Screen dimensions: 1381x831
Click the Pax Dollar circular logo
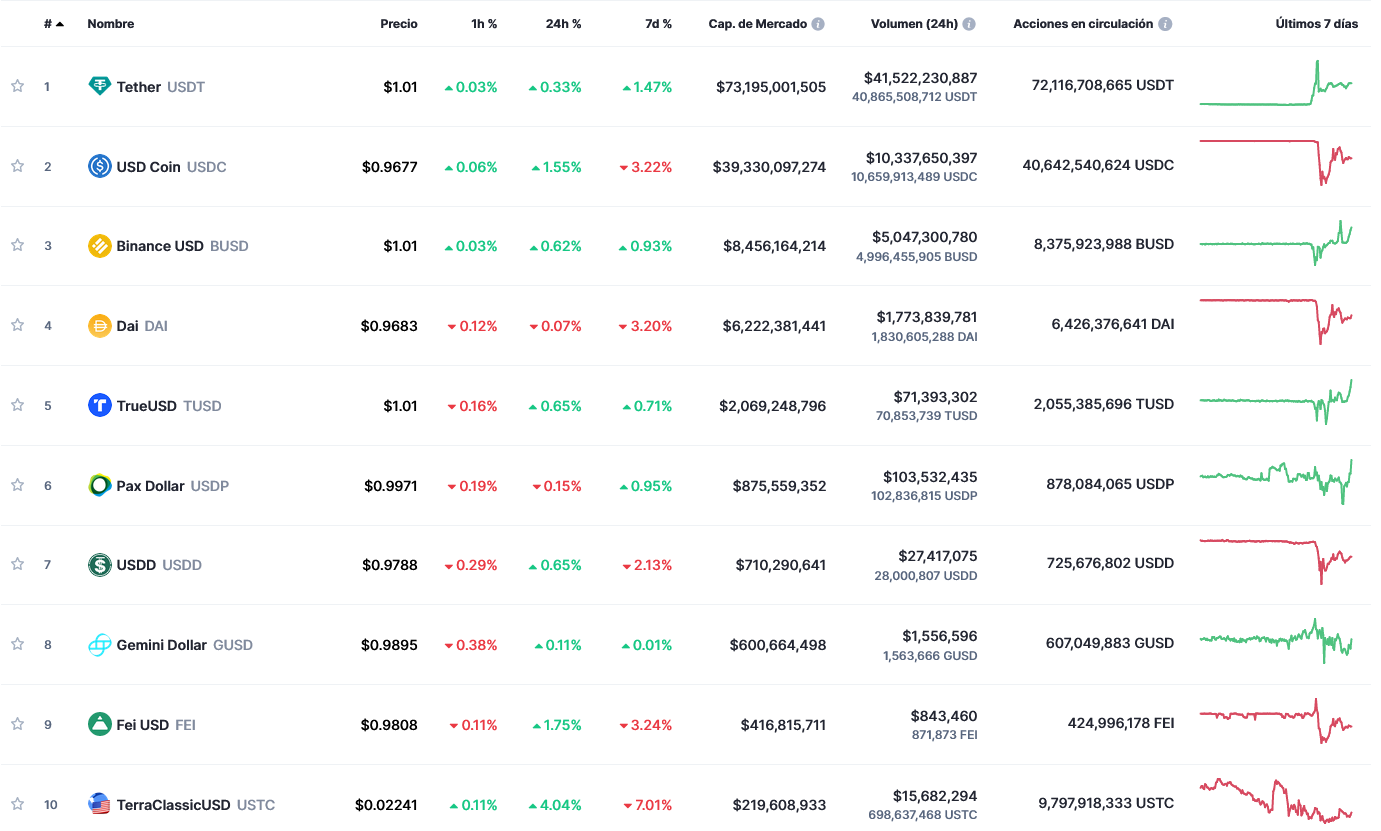pyautogui.click(x=97, y=485)
